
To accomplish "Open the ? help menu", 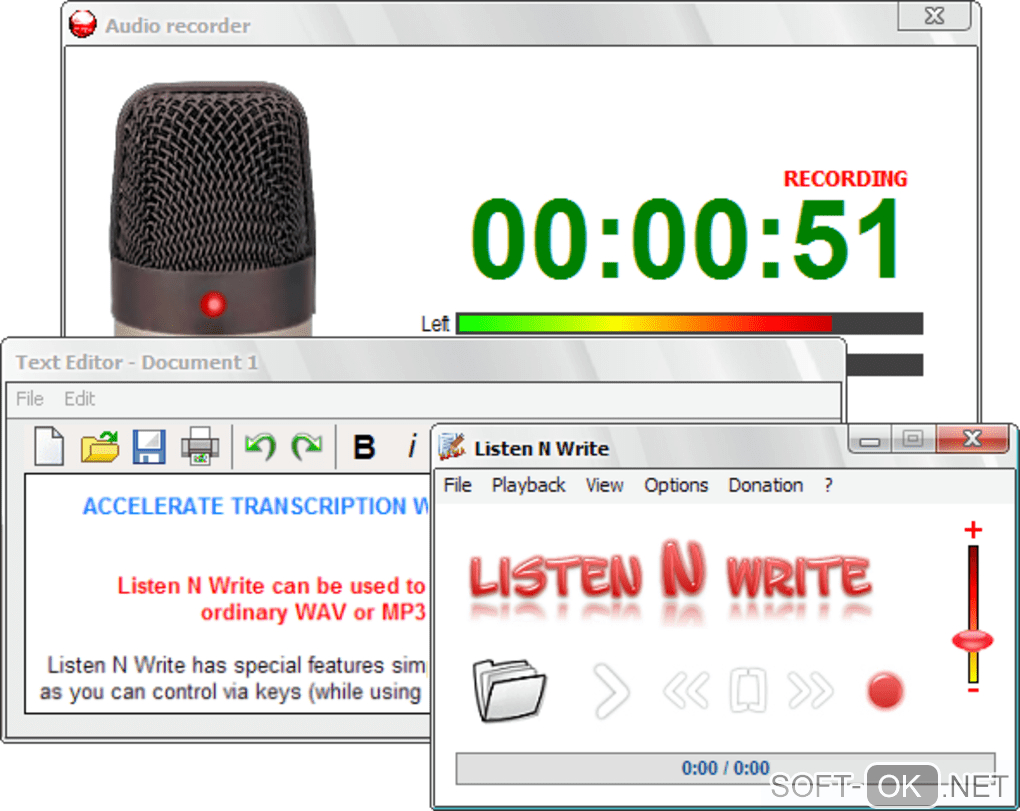I will (x=828, y=485).
